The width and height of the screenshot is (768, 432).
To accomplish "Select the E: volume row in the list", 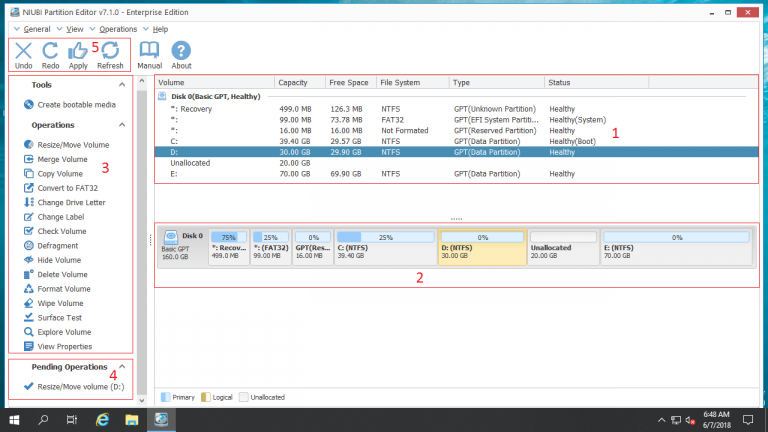I will pyautogui.click(x=456, y=173).
